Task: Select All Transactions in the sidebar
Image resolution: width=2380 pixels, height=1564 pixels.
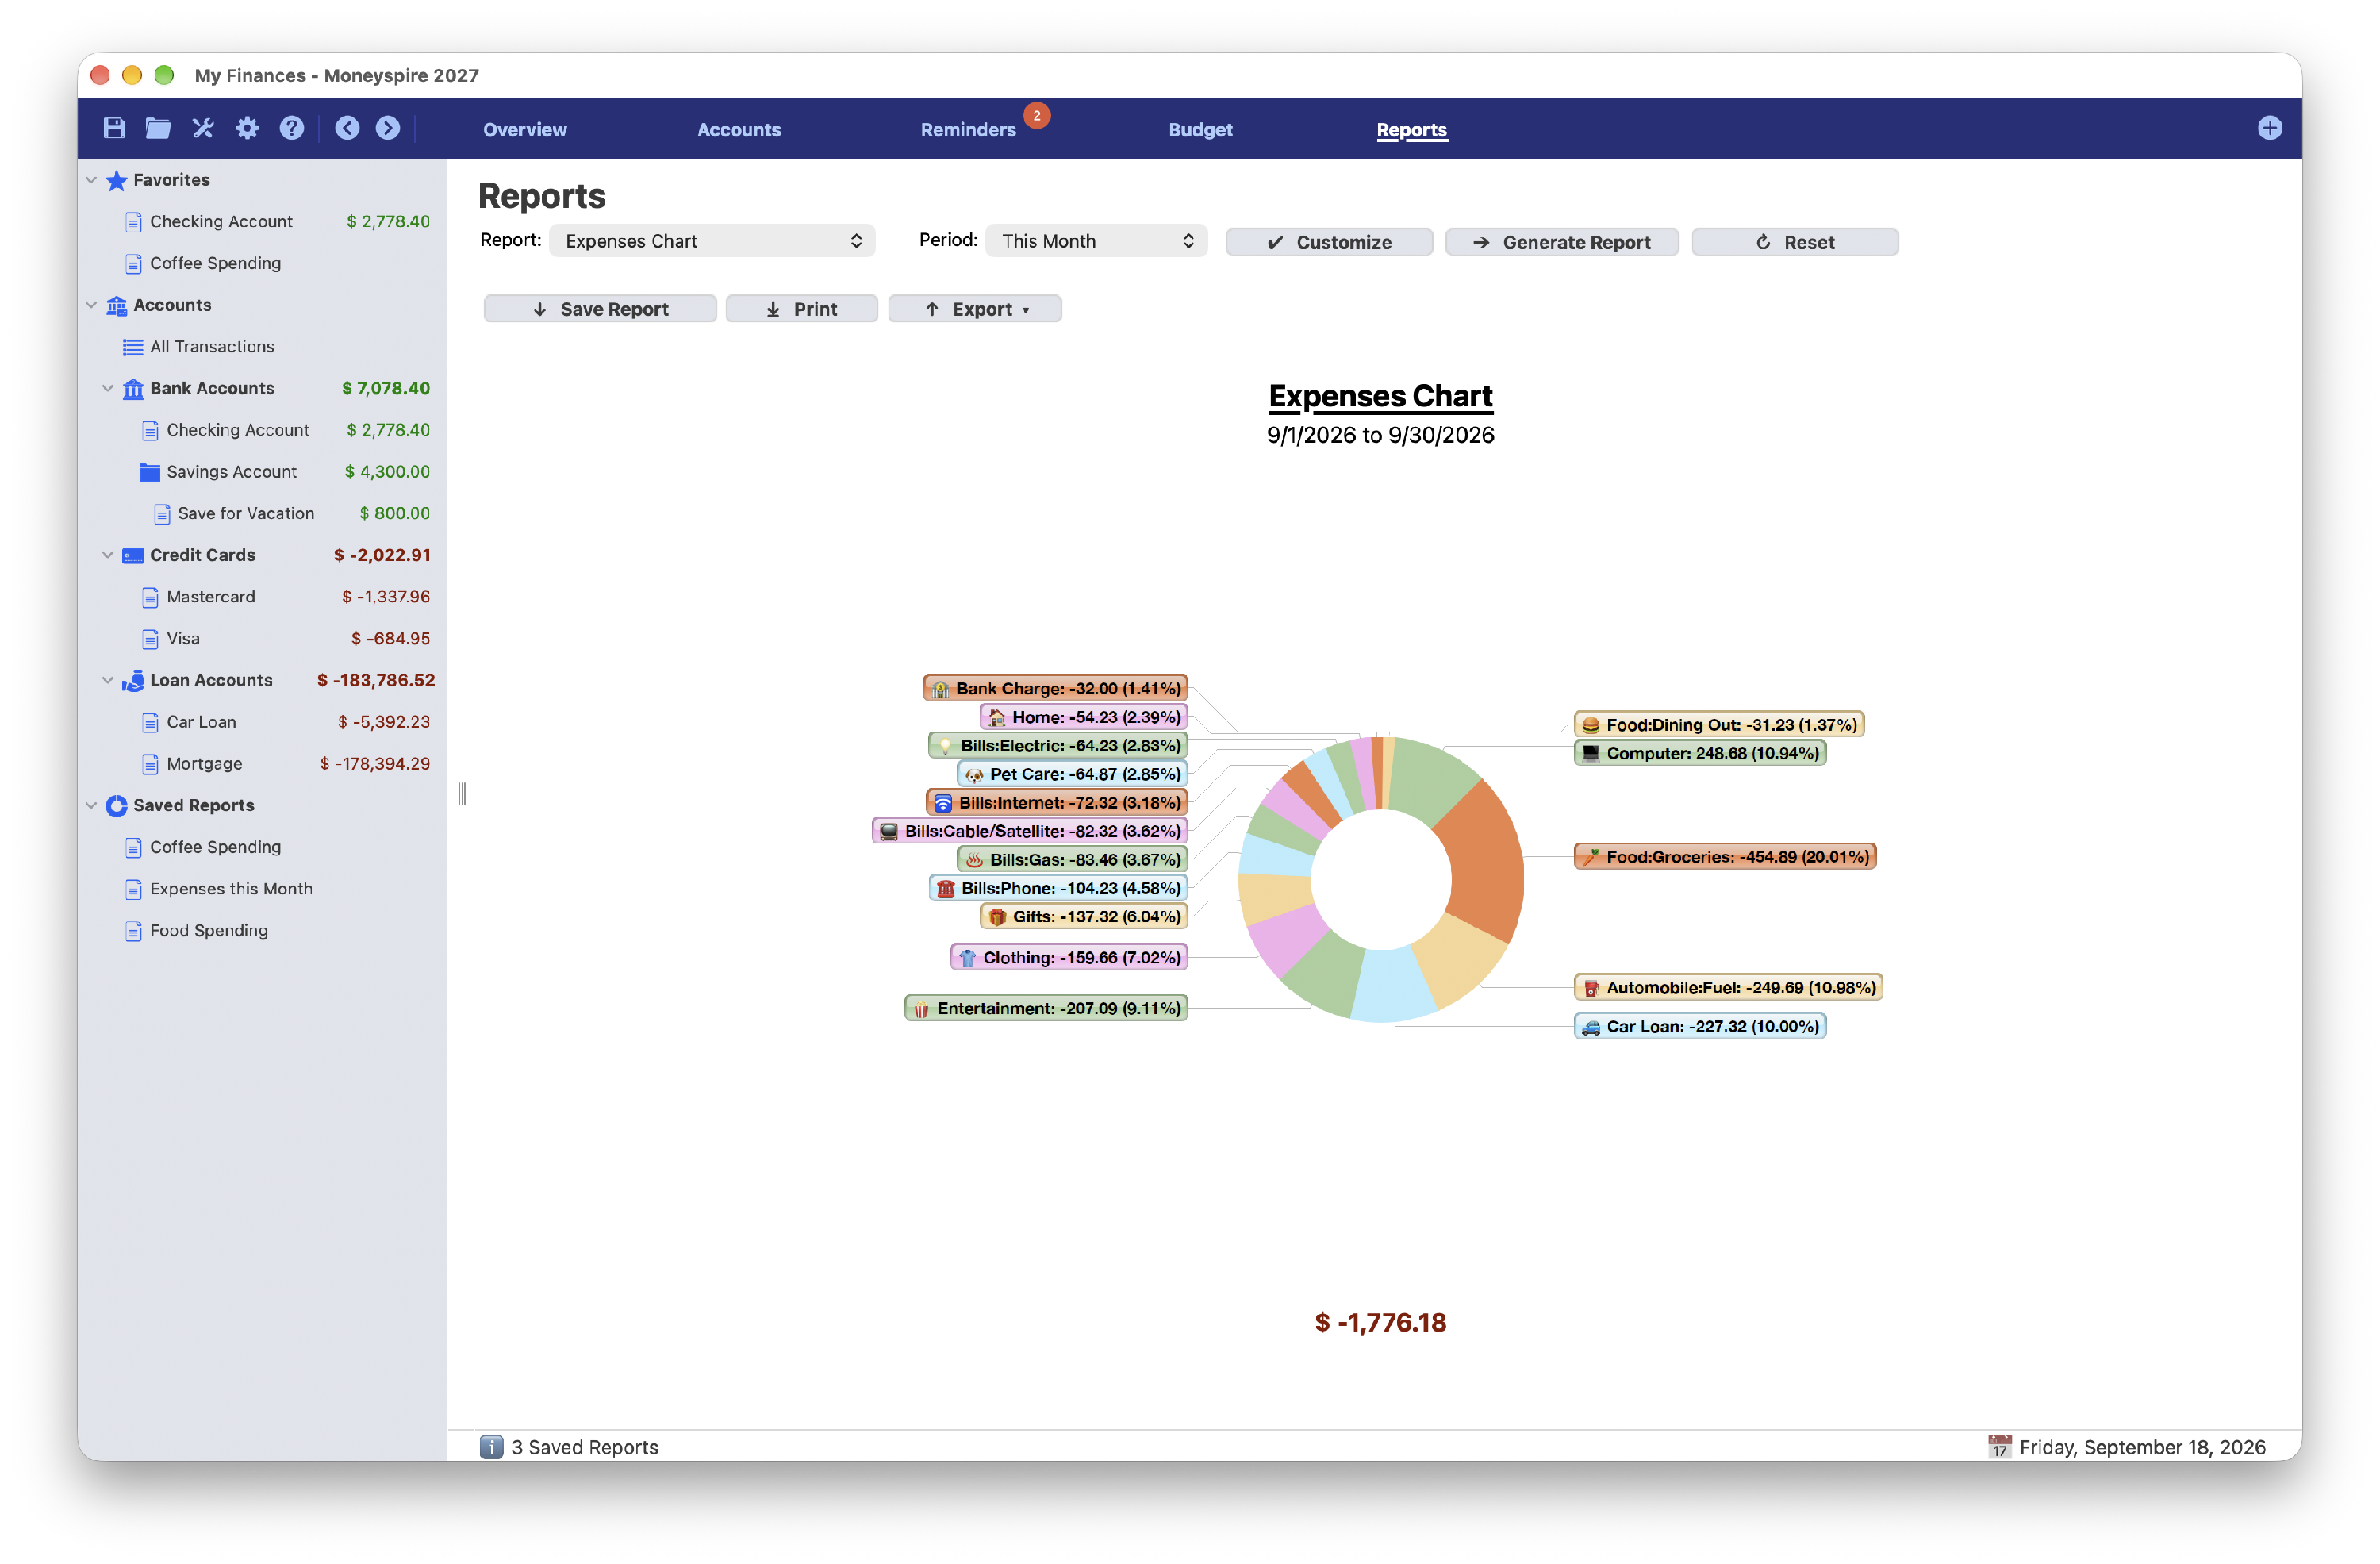Action: [212, 347]
